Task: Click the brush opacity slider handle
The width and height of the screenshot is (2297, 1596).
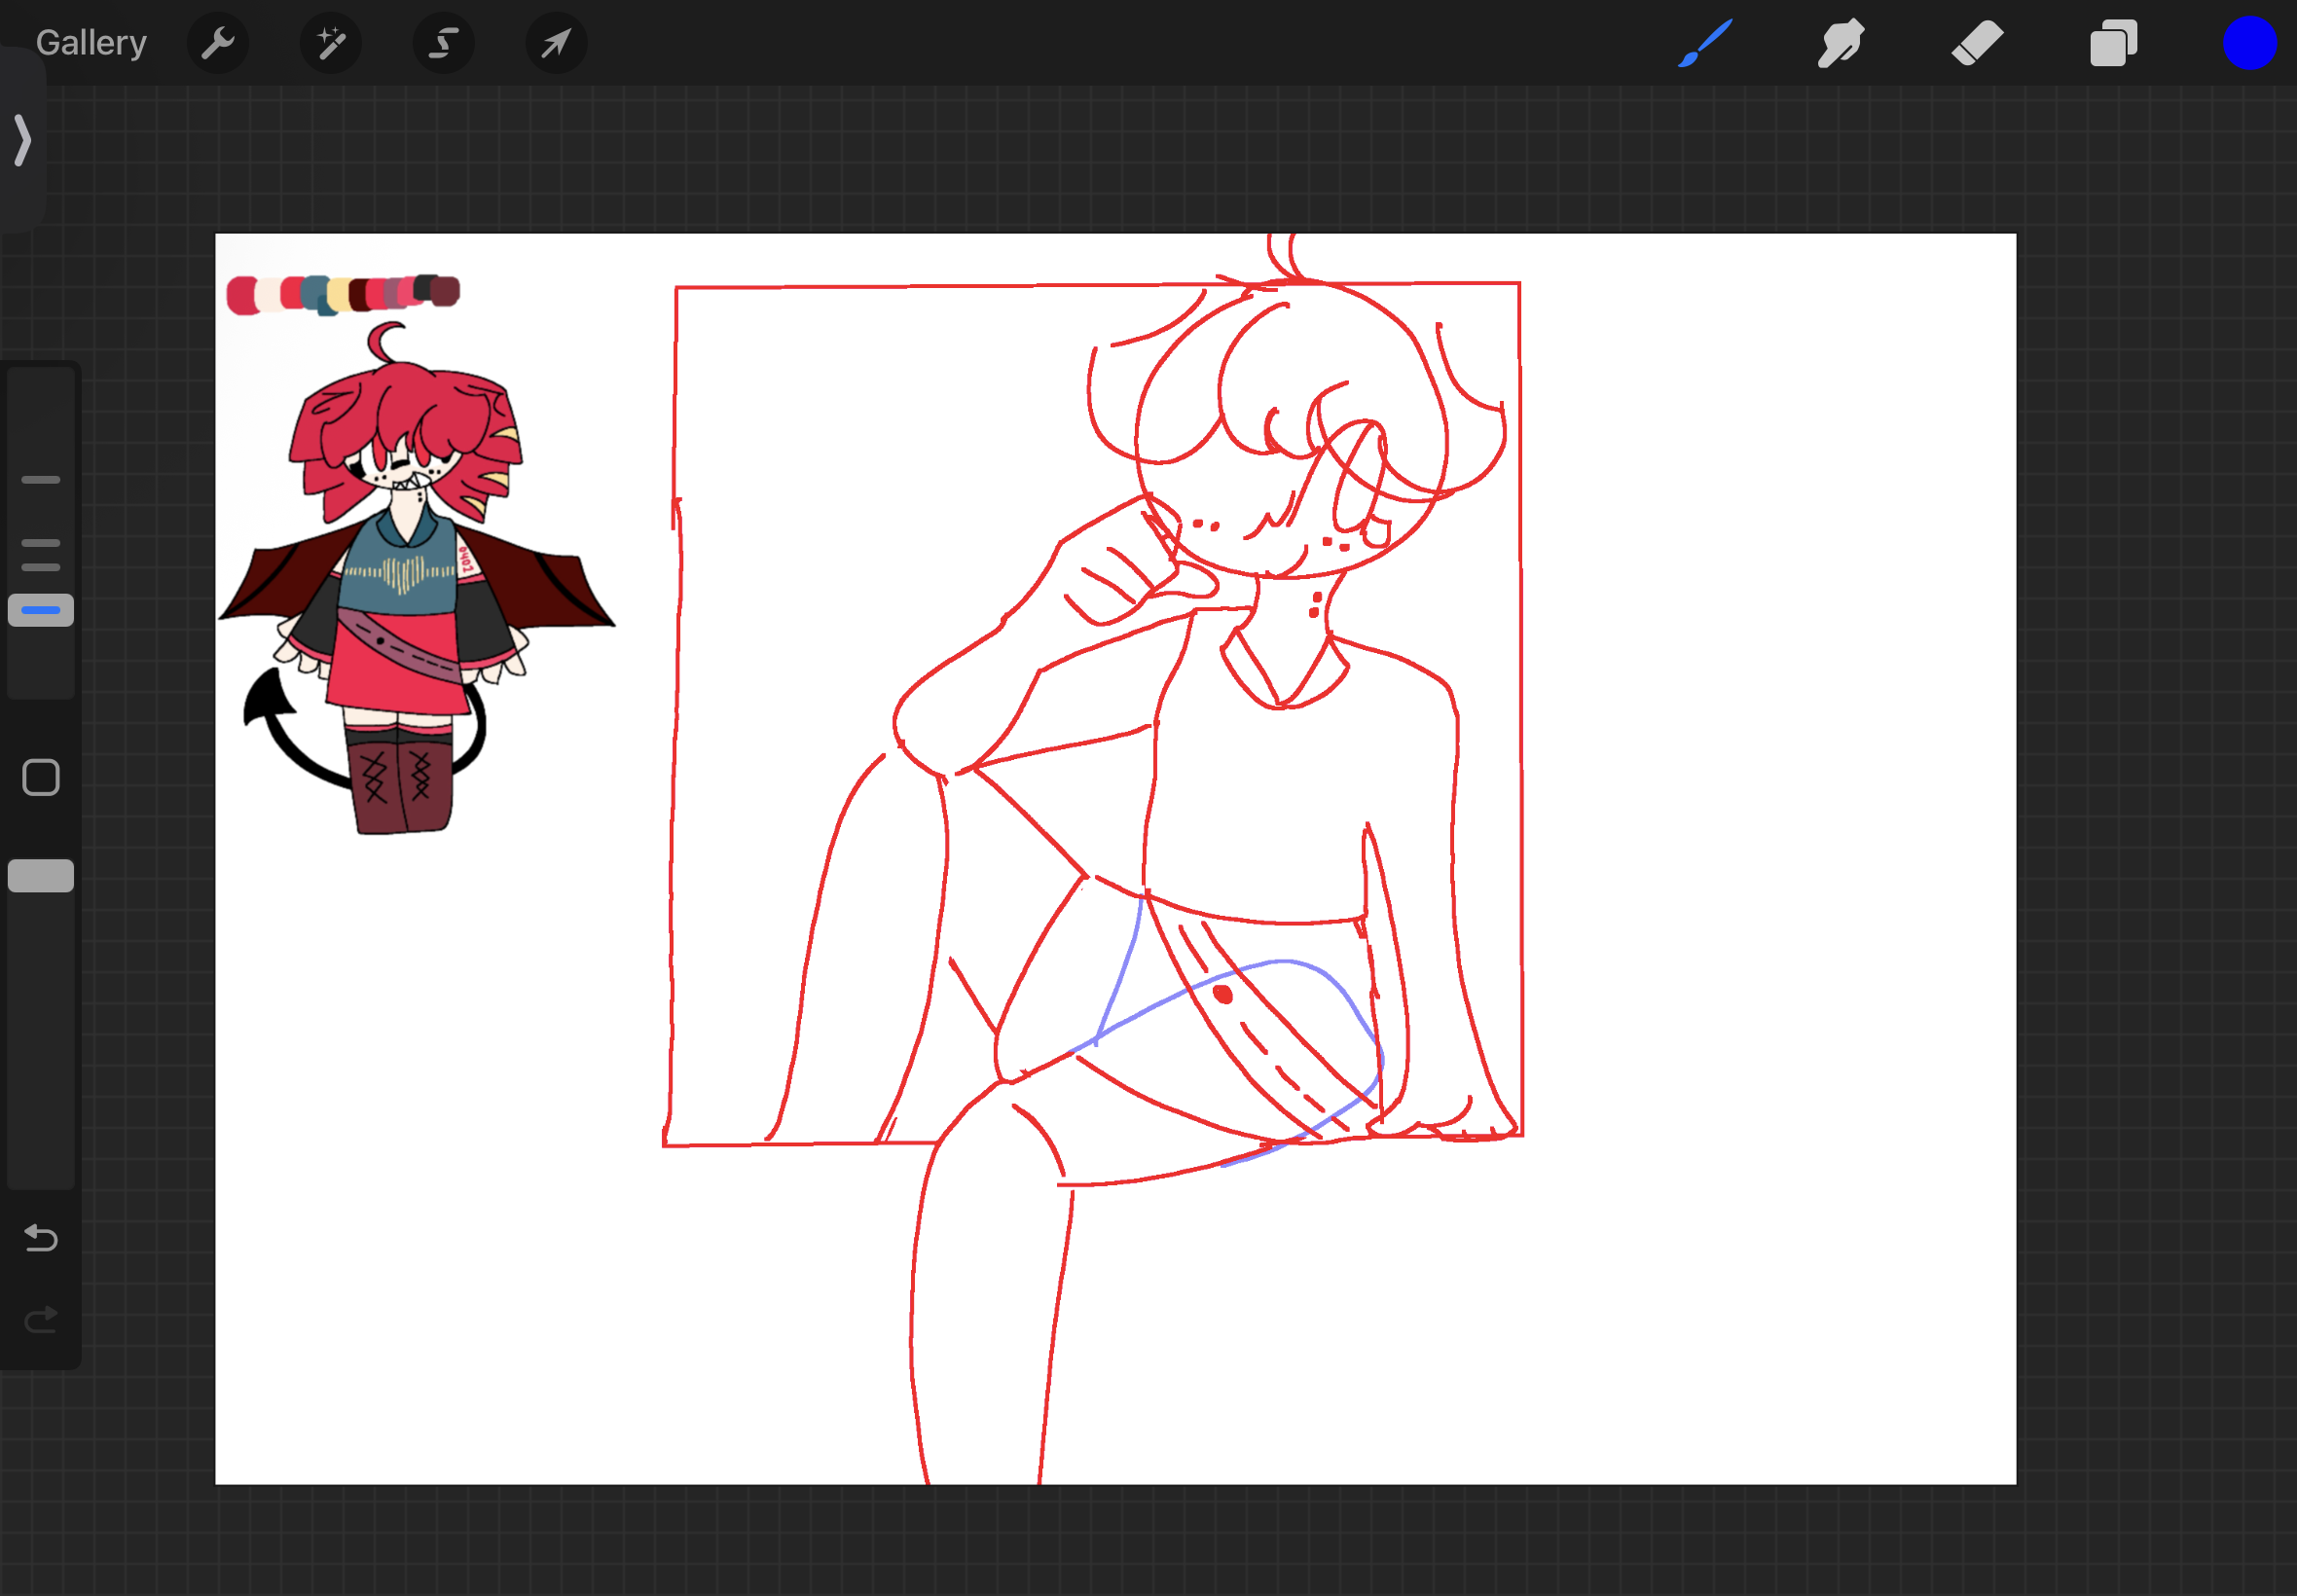Action: pyautogui.click(x=41, y=875)
